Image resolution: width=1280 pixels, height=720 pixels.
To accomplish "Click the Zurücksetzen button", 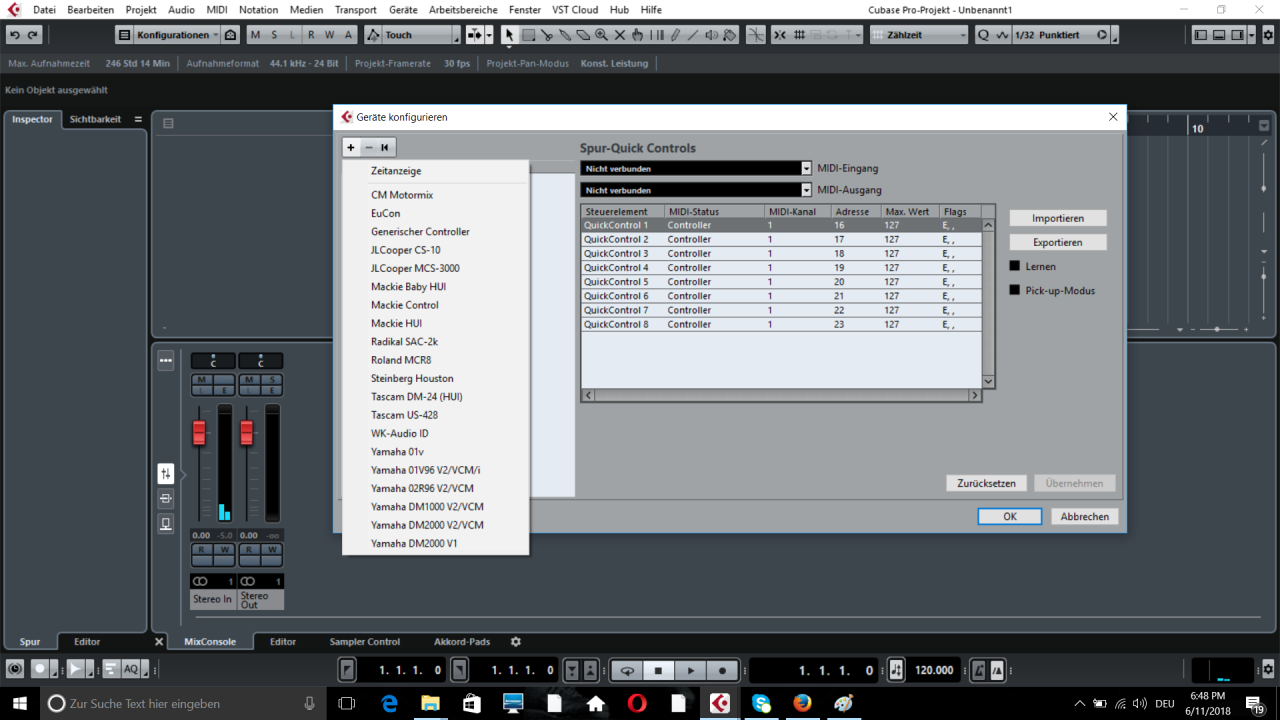I will pyautogui.click(x=986, y=483).
